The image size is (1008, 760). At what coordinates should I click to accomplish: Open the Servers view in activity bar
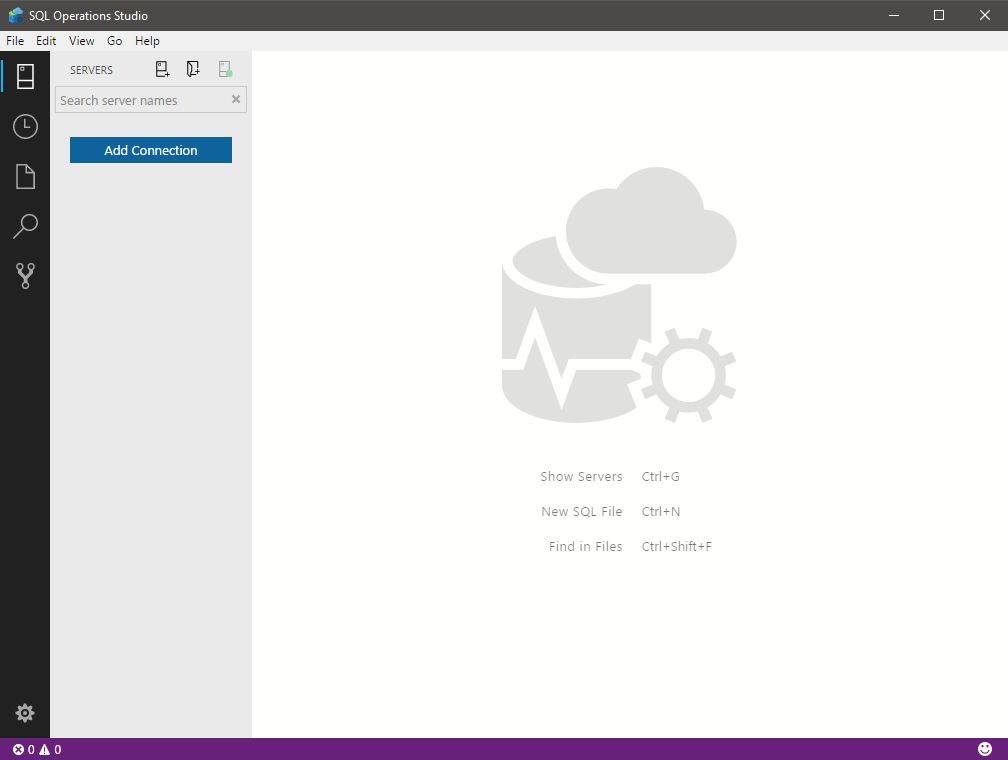25,77
